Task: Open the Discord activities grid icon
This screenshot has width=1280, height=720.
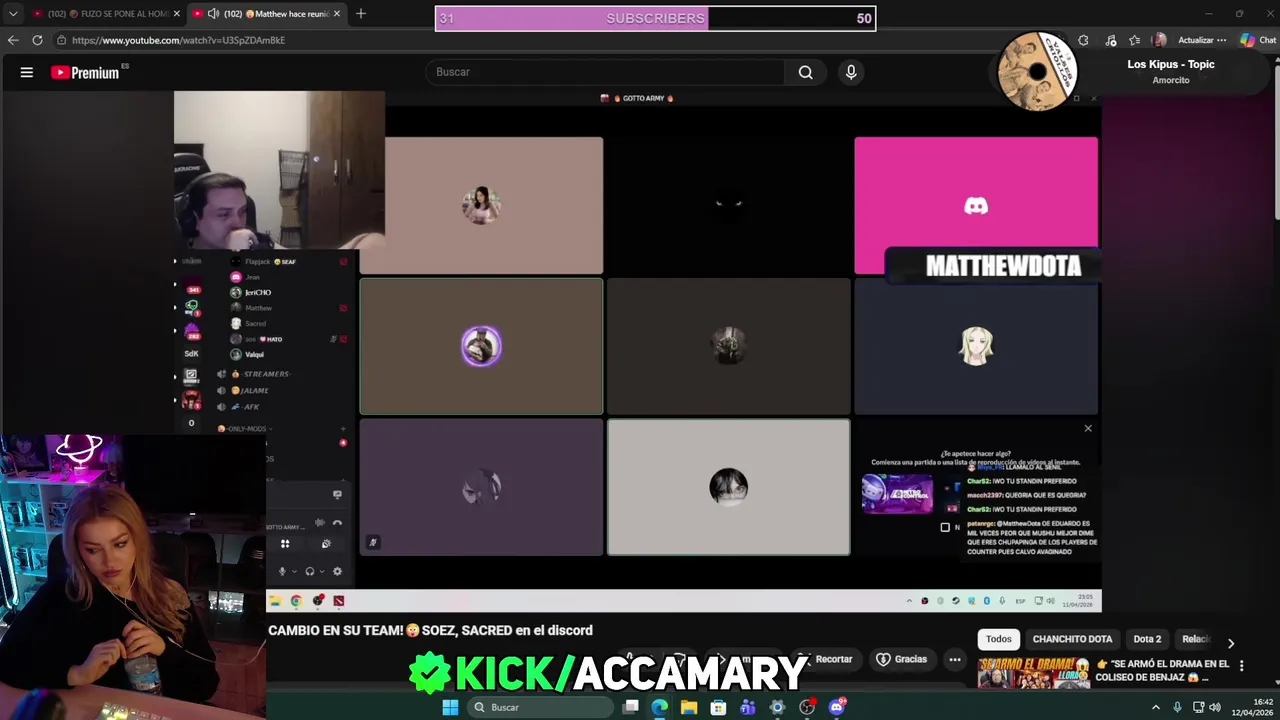Action: [285, 544]
